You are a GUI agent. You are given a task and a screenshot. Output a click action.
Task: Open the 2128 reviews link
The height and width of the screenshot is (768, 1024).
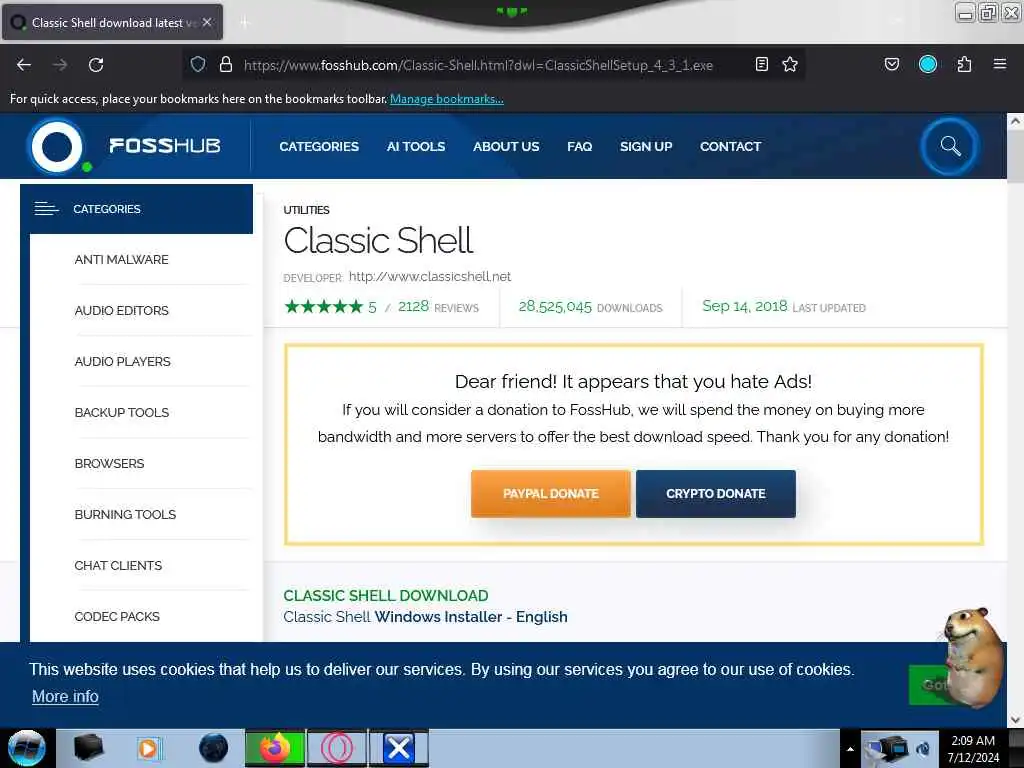point(438,306)
